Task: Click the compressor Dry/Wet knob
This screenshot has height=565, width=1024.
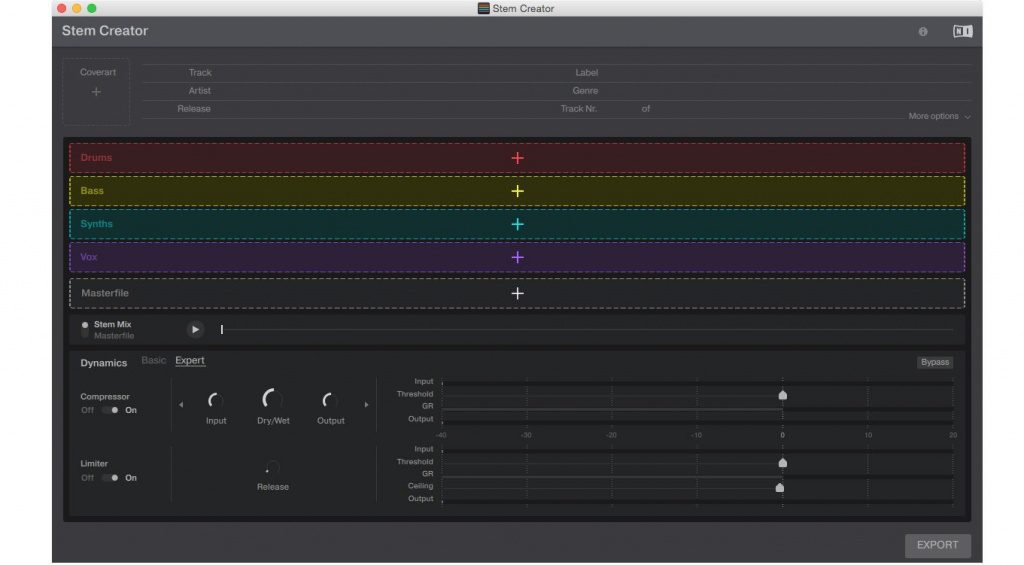Action: tap(272, 398)
